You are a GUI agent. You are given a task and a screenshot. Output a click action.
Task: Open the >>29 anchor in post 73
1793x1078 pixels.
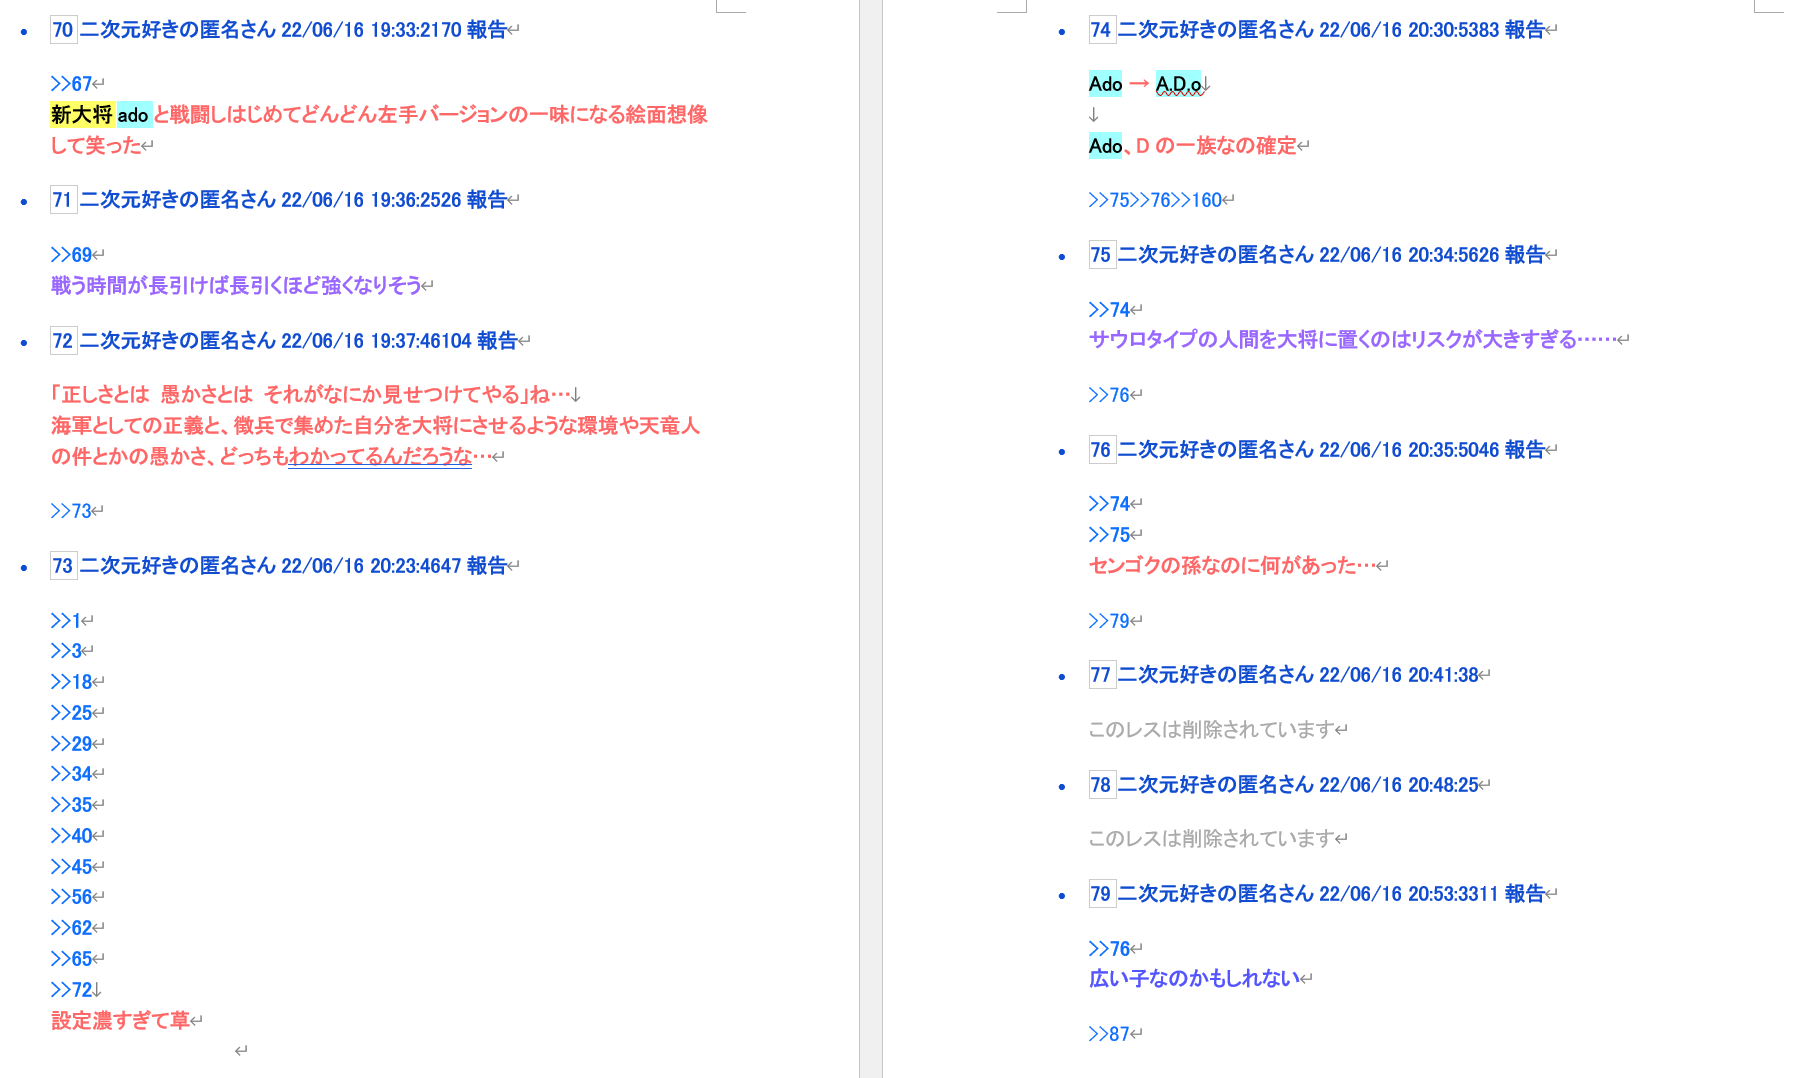(x=71, y=744)
